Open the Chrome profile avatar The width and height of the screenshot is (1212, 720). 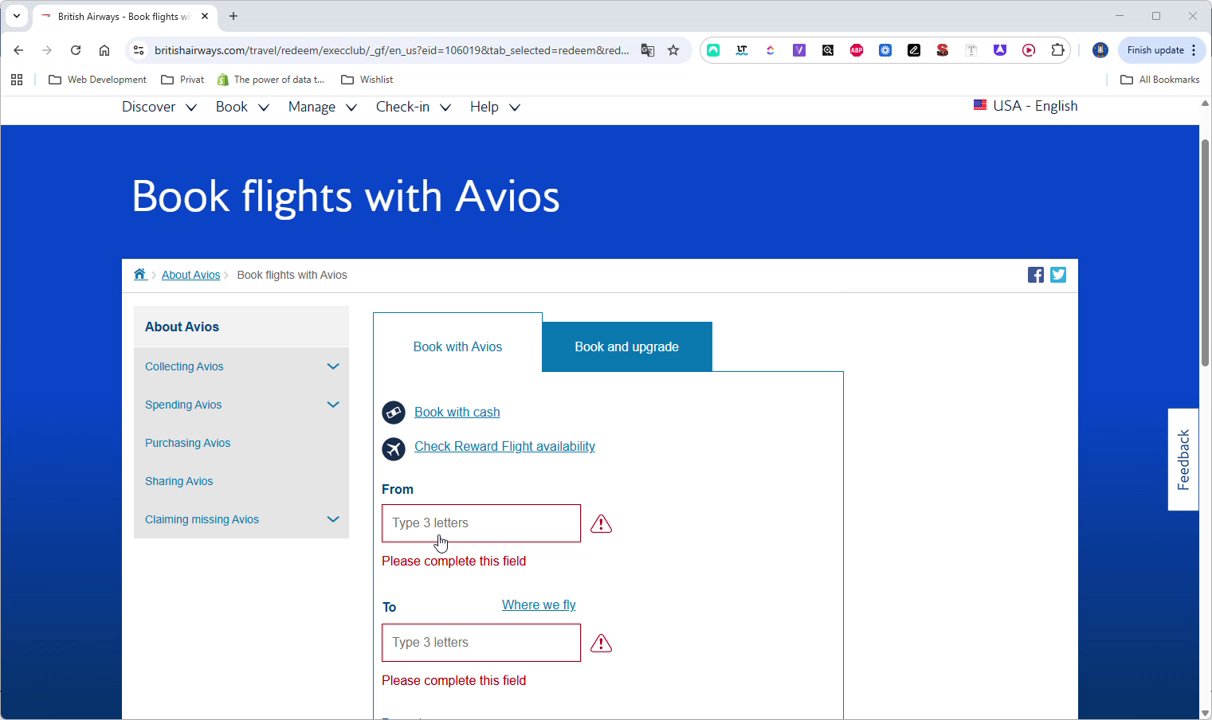1100,50
